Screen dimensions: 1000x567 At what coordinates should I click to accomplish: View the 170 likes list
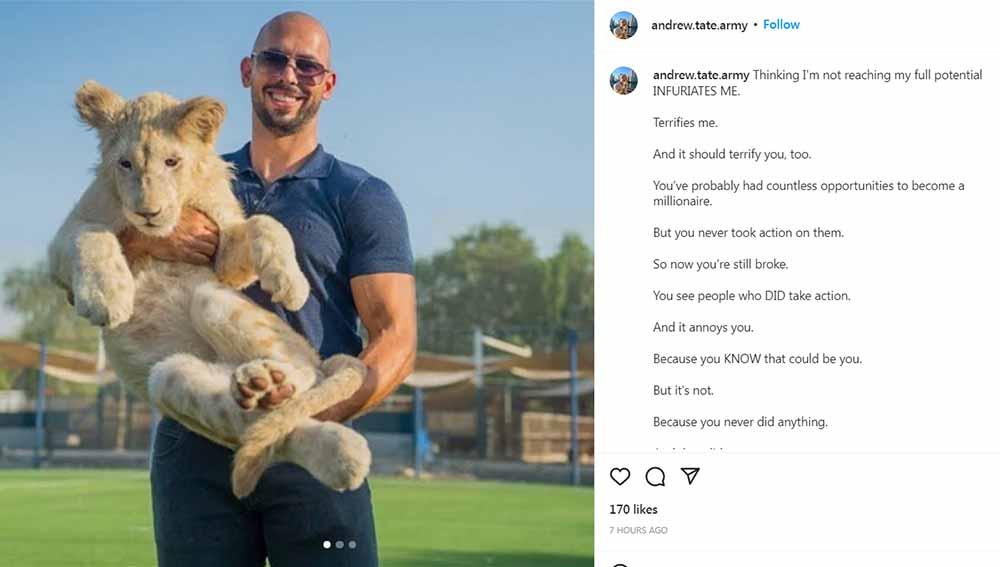633,509
